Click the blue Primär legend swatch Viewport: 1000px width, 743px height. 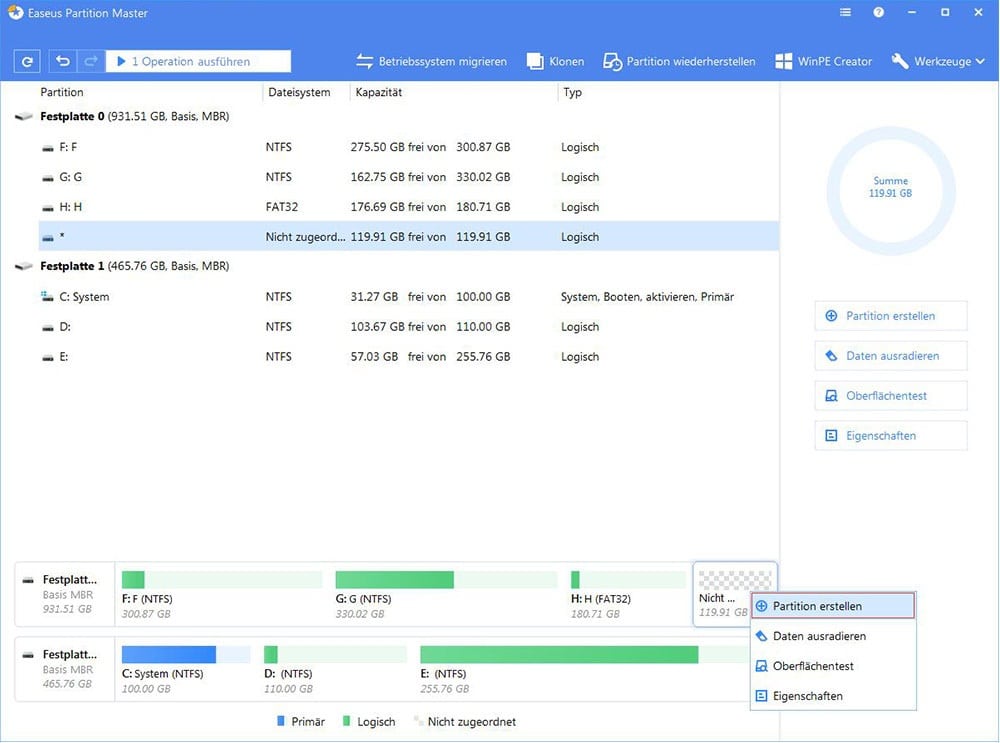click(x=281, y=721)
